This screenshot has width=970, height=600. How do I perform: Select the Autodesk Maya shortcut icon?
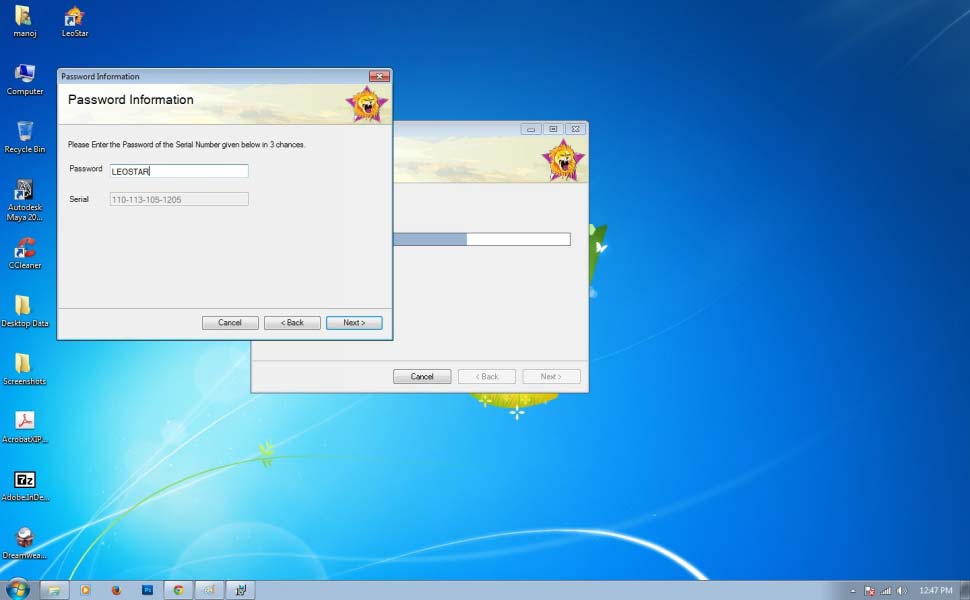25,200
